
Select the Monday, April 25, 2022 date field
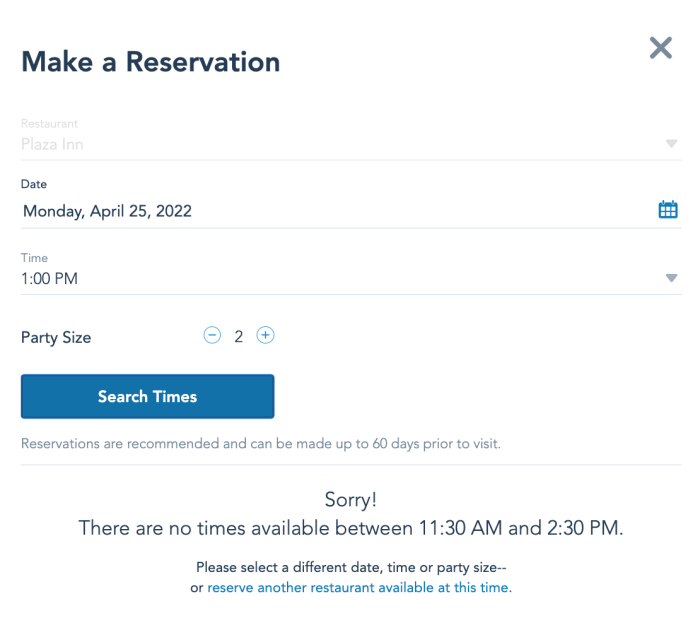coord(351,211)
